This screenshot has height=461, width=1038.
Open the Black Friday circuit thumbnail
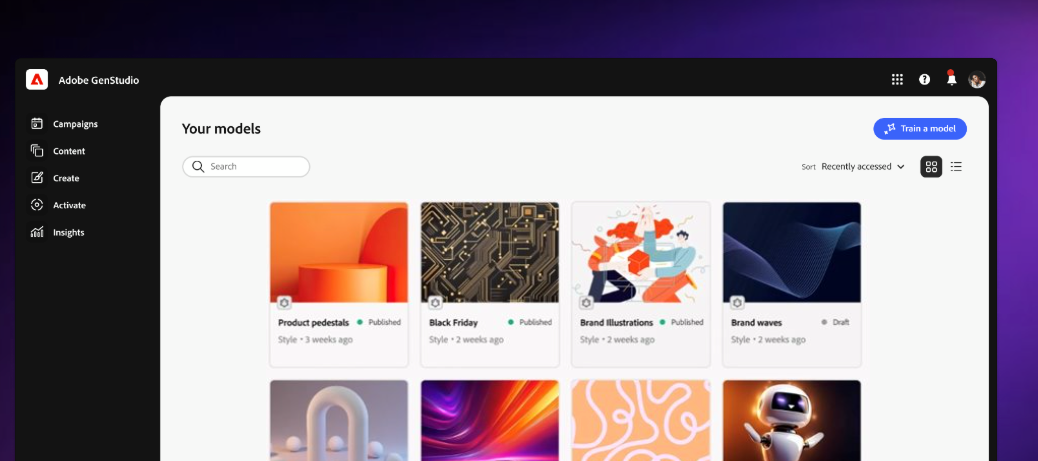point(490,252)
